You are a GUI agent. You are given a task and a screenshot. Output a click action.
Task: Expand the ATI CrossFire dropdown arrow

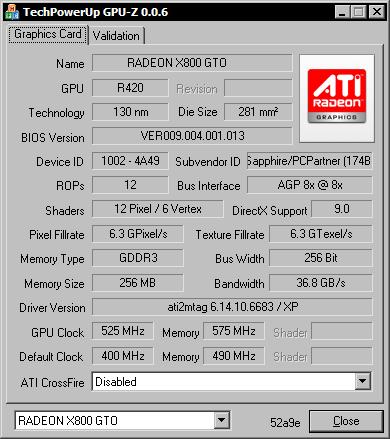(363, 381)
